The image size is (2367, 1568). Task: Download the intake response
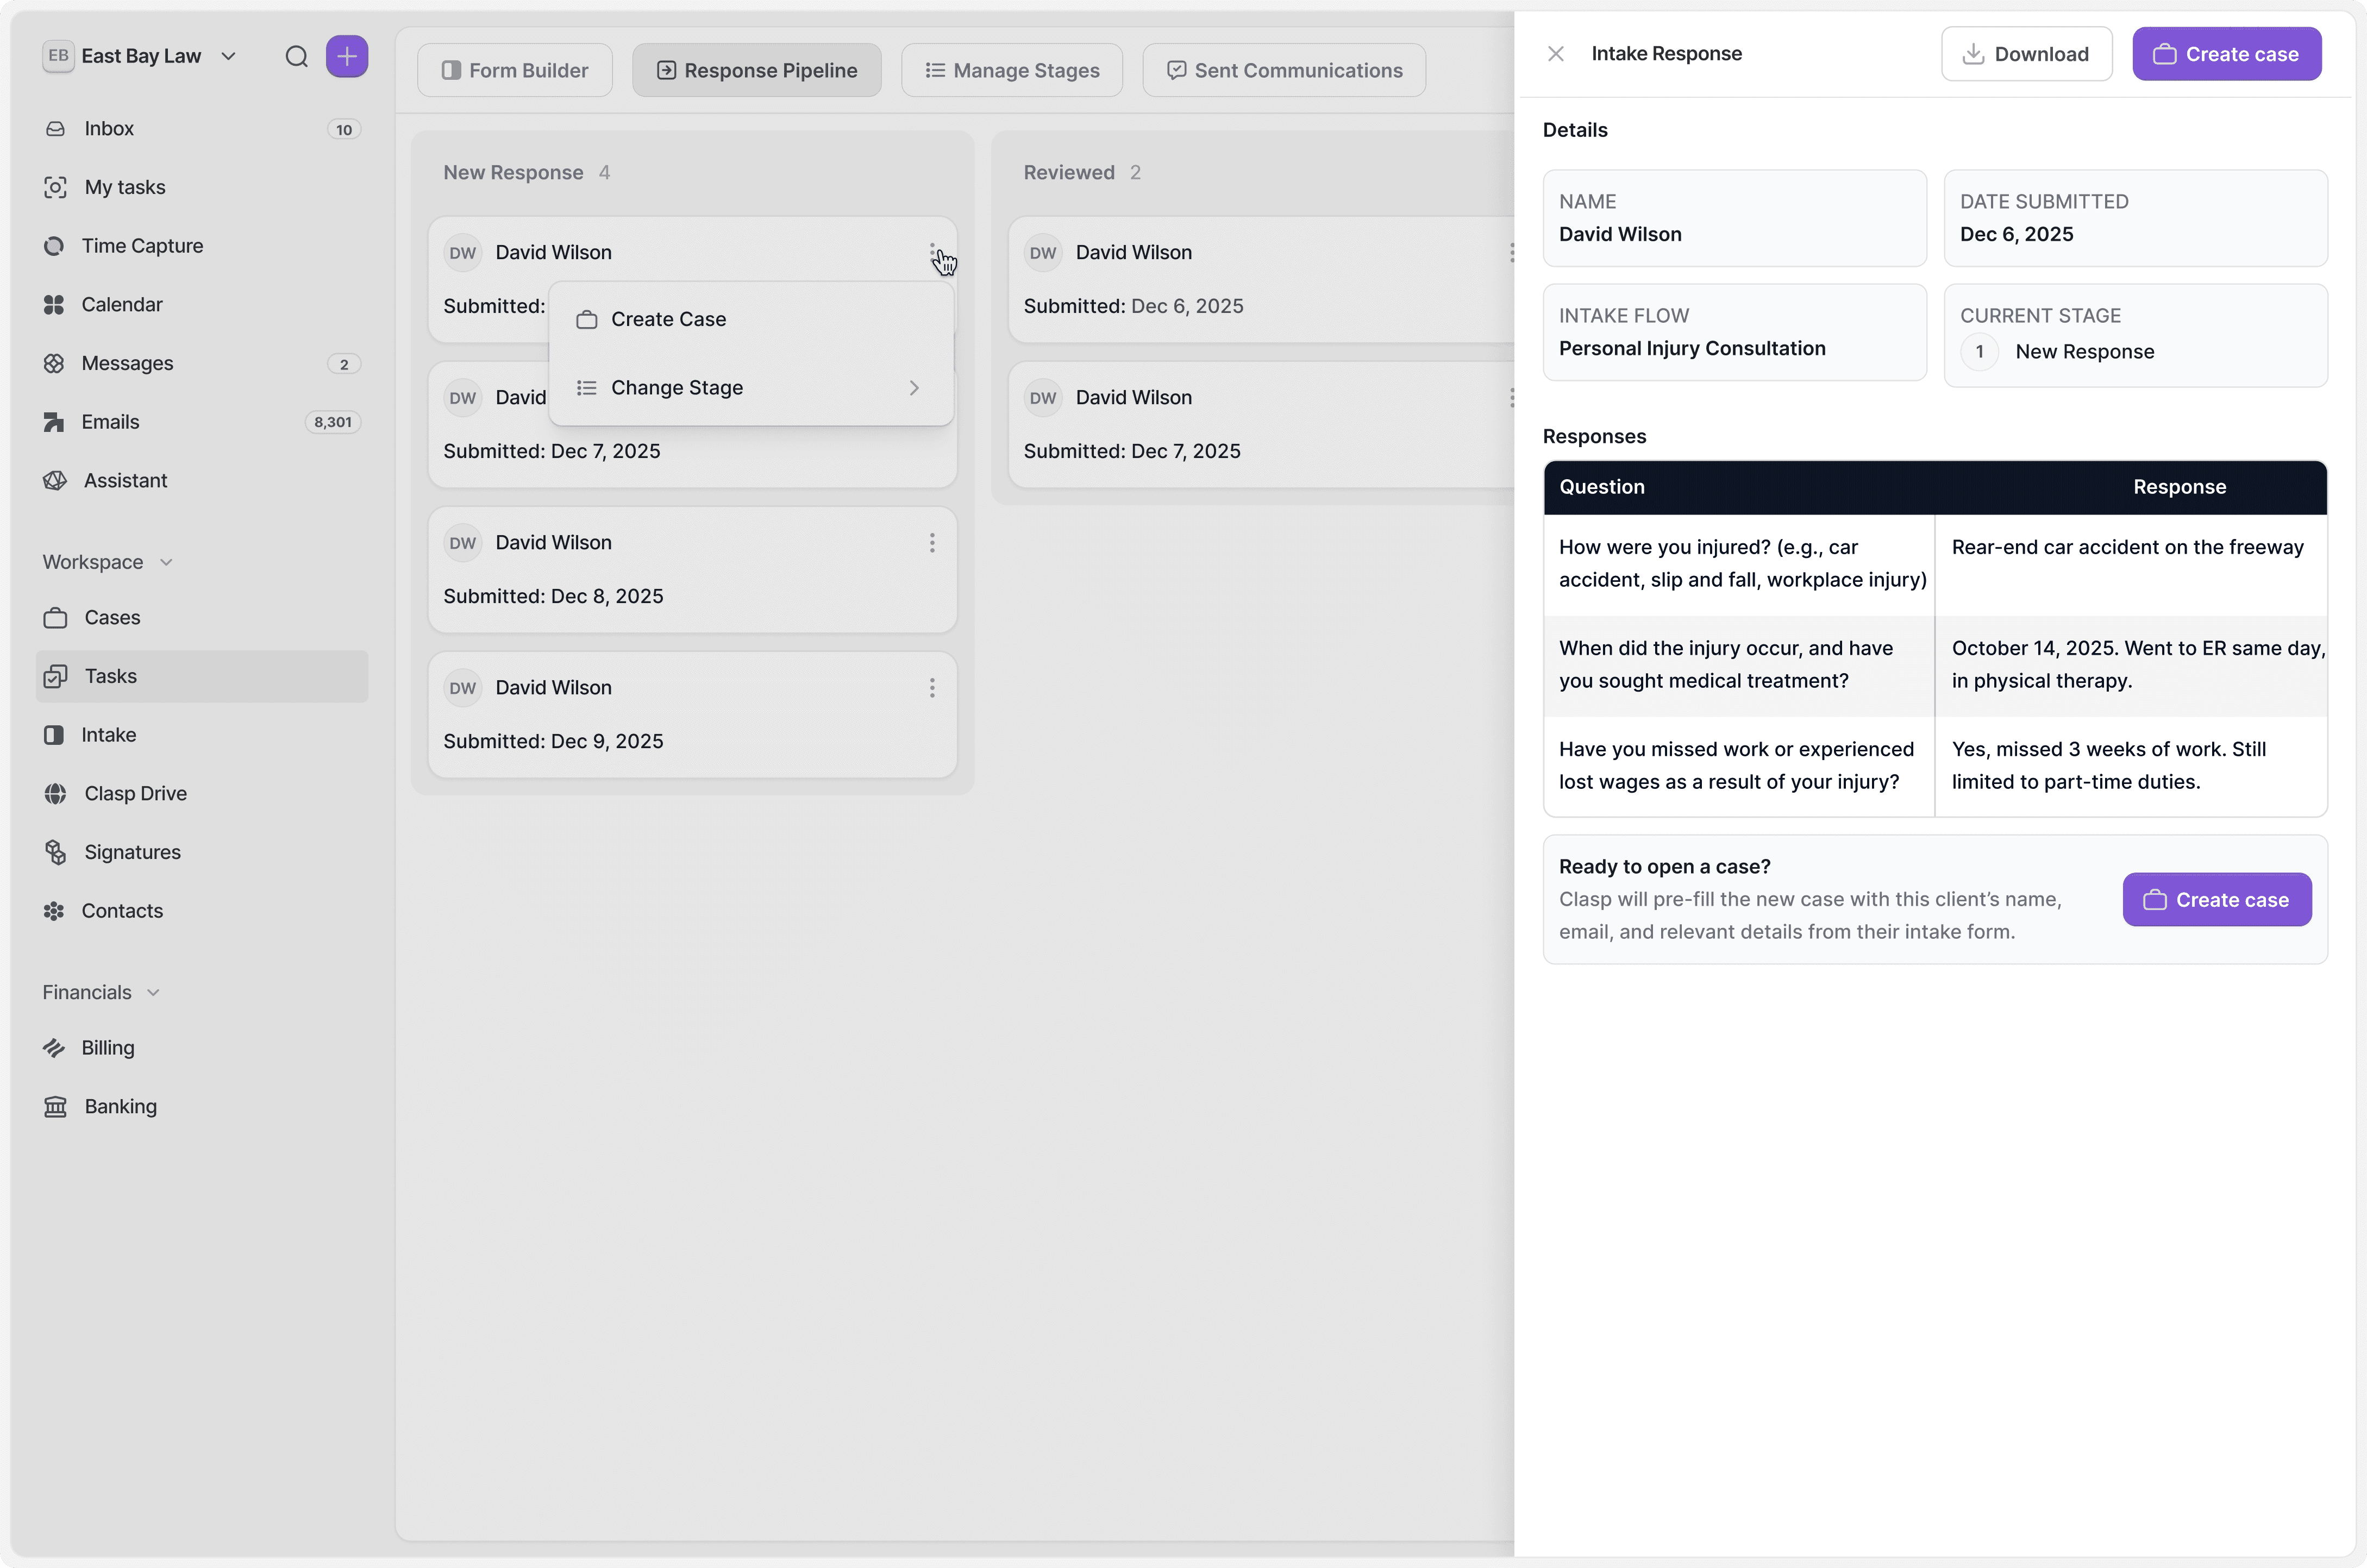pos(2027,54)
